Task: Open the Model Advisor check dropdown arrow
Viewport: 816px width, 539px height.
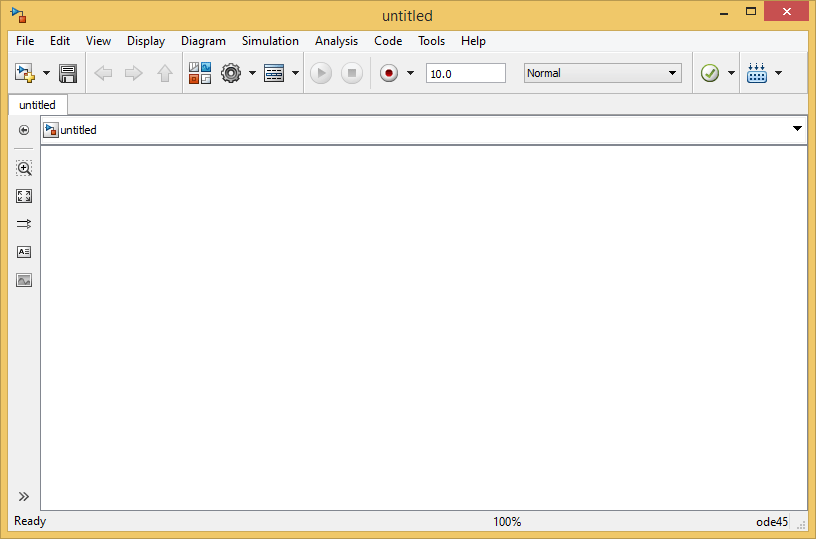Action: [x=731, y=73]
